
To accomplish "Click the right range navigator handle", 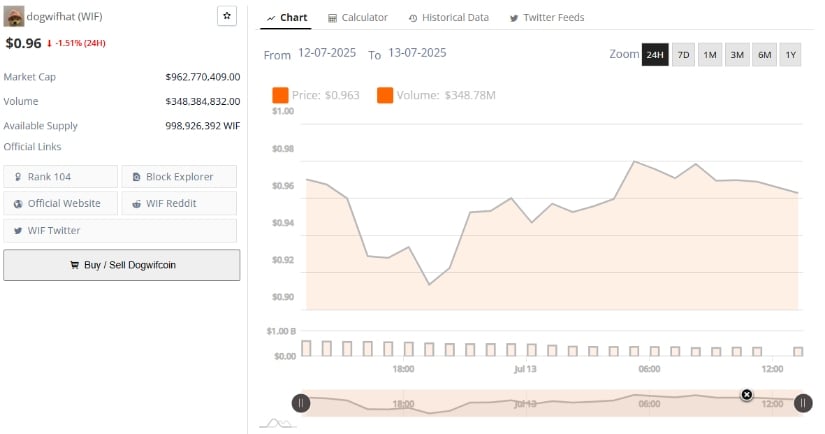I will click(x=803, y=403).
